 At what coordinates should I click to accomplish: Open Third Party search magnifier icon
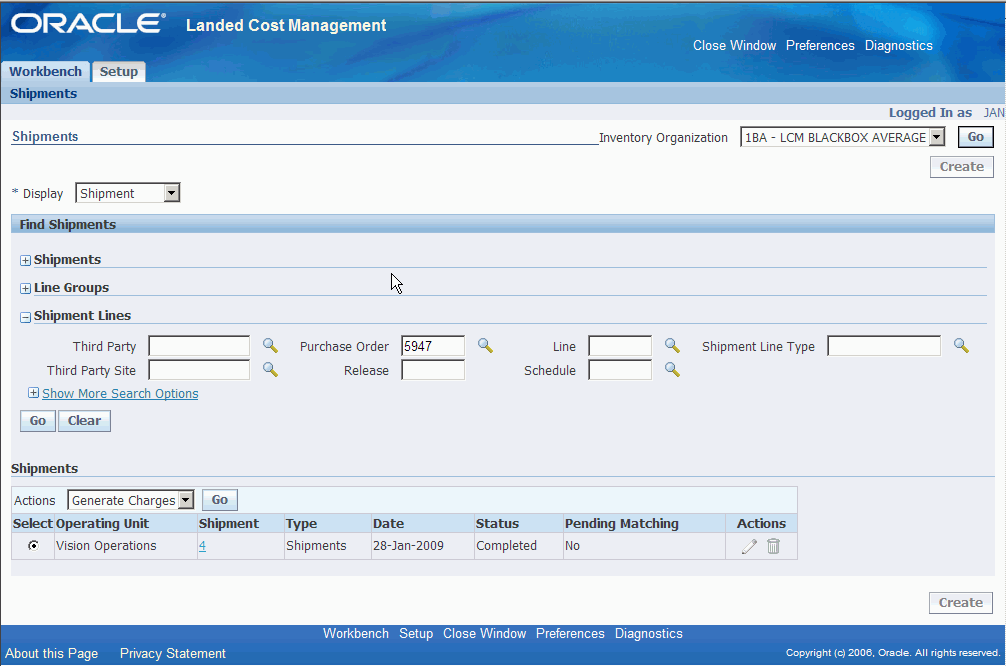coord(270,346)
